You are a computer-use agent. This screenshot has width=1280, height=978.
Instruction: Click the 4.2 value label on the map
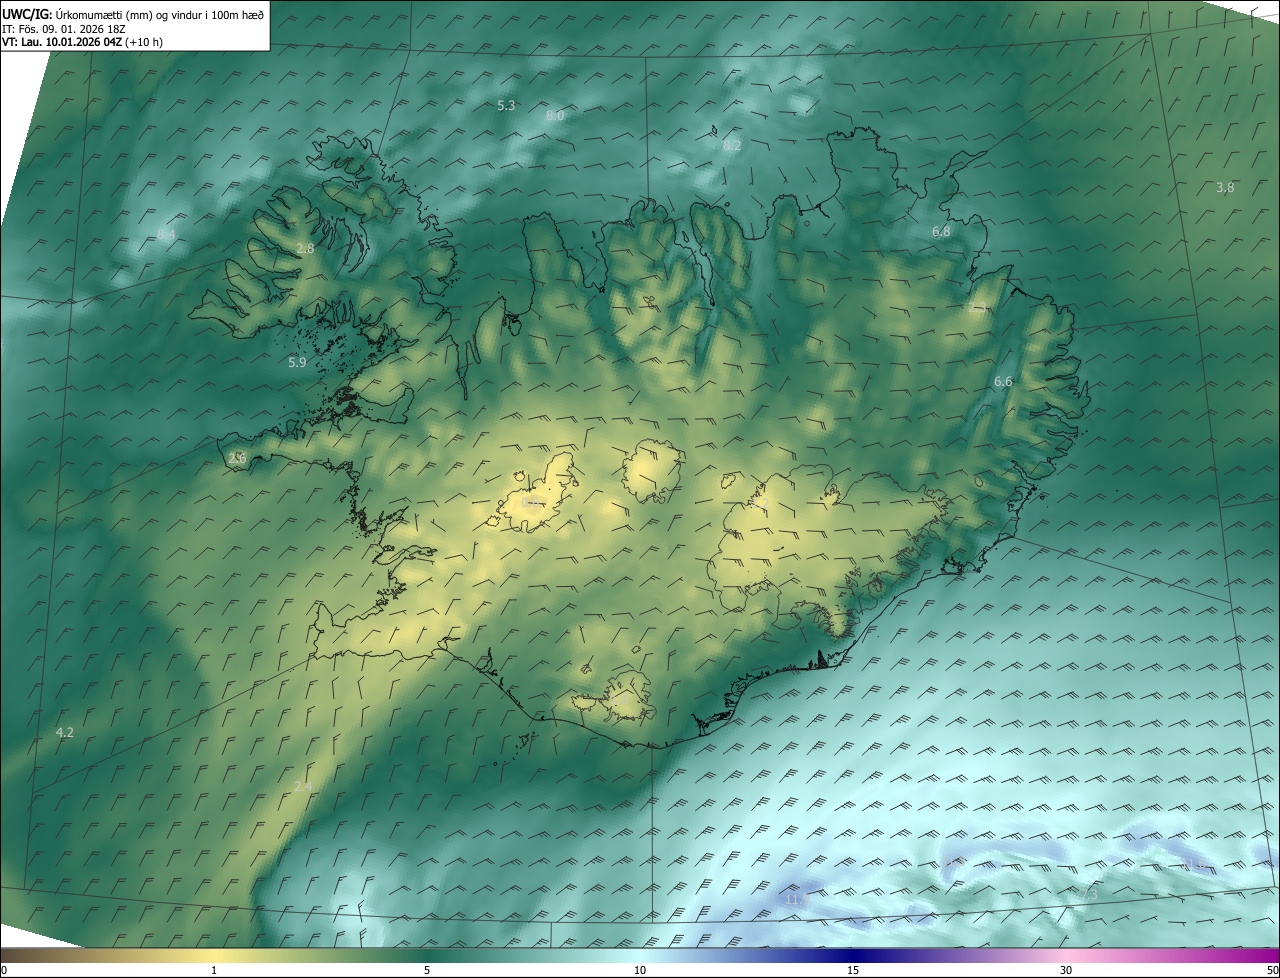(x=65, y=732)
